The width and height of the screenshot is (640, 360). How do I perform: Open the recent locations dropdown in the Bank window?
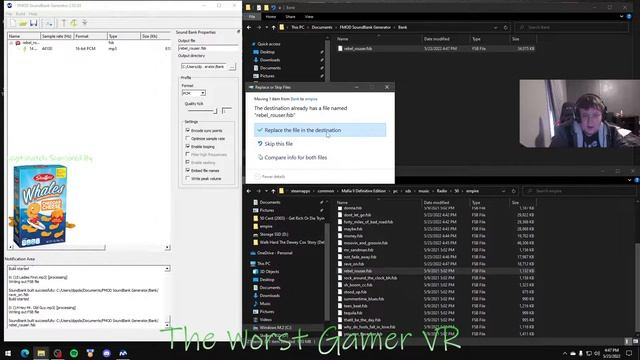(266, 27)
